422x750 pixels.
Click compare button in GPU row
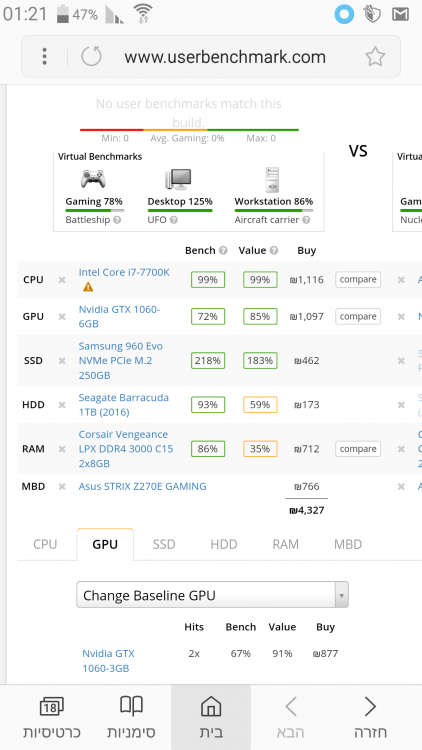pyautogui.click(x=358, y=316)
